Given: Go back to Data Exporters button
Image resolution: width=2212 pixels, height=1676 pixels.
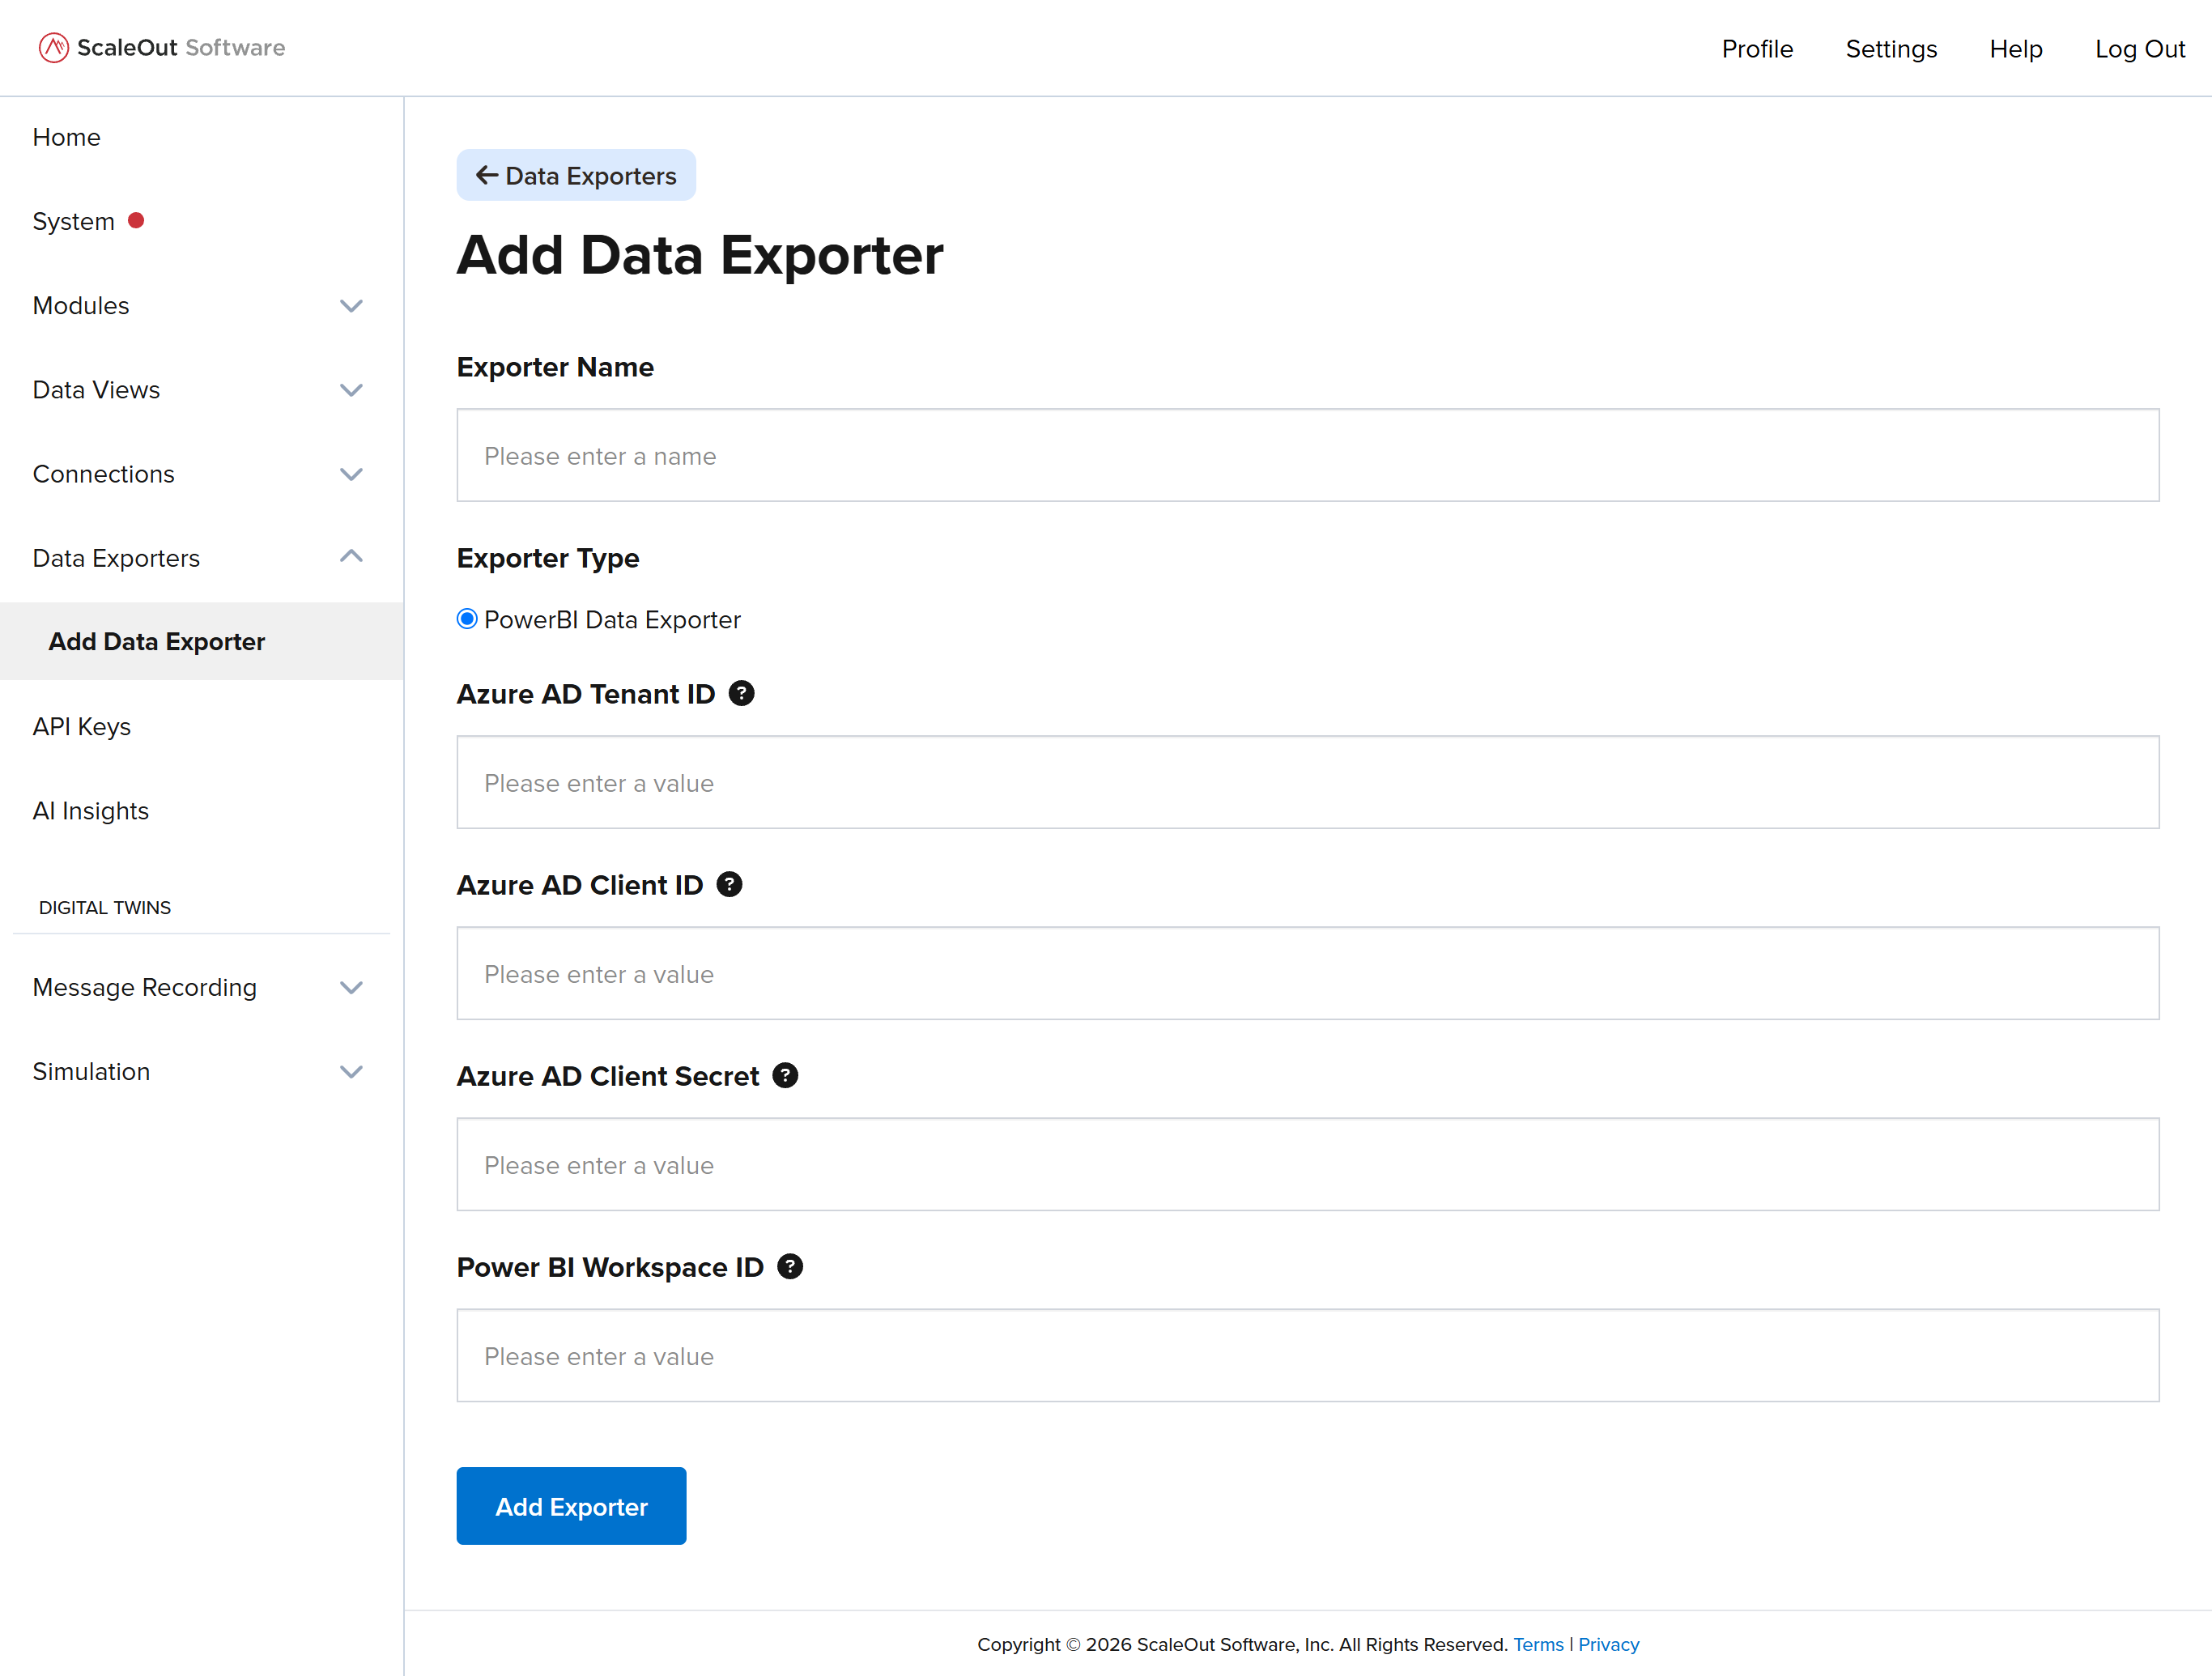Looking at the screenshot, I should point(576,175).
